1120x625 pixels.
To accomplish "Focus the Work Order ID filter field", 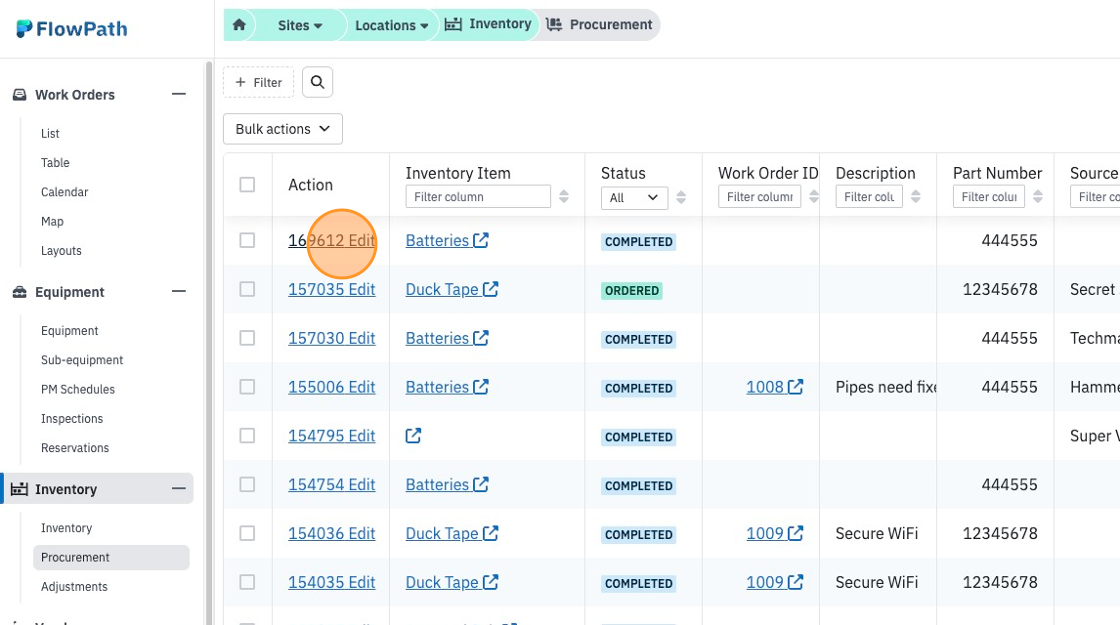I will click(x=759, y=196).
